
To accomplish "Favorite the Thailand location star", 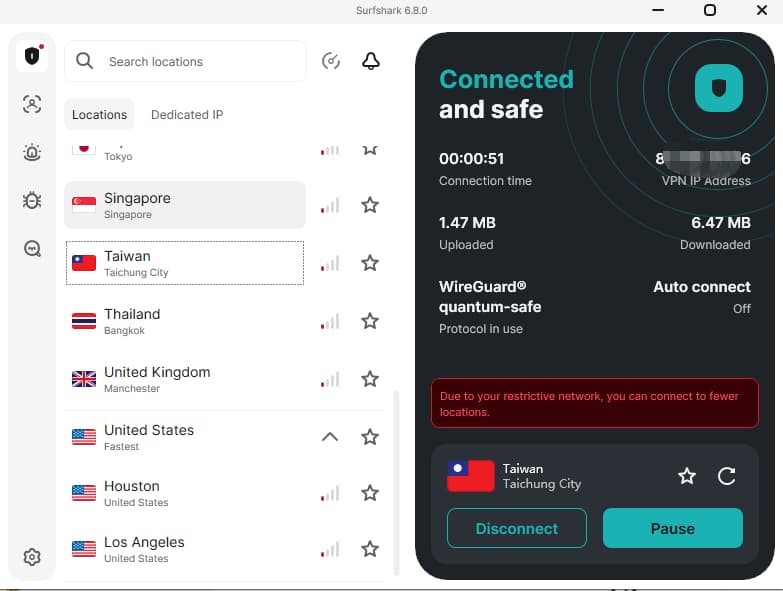I will (370, 320).
